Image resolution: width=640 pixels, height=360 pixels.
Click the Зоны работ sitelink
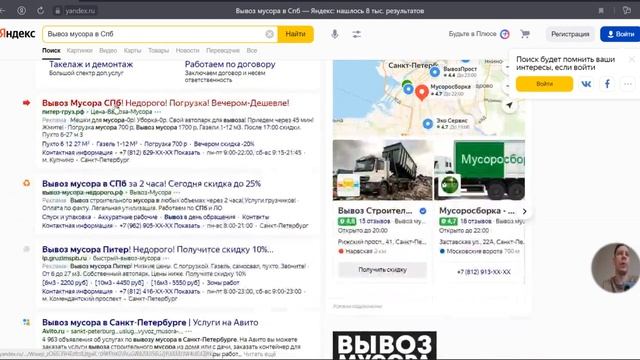point(223,283)
